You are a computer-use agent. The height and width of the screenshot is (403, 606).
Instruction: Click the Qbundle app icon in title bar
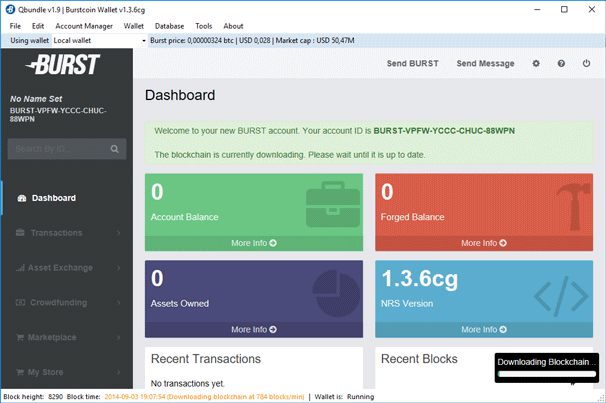point(10,10)
